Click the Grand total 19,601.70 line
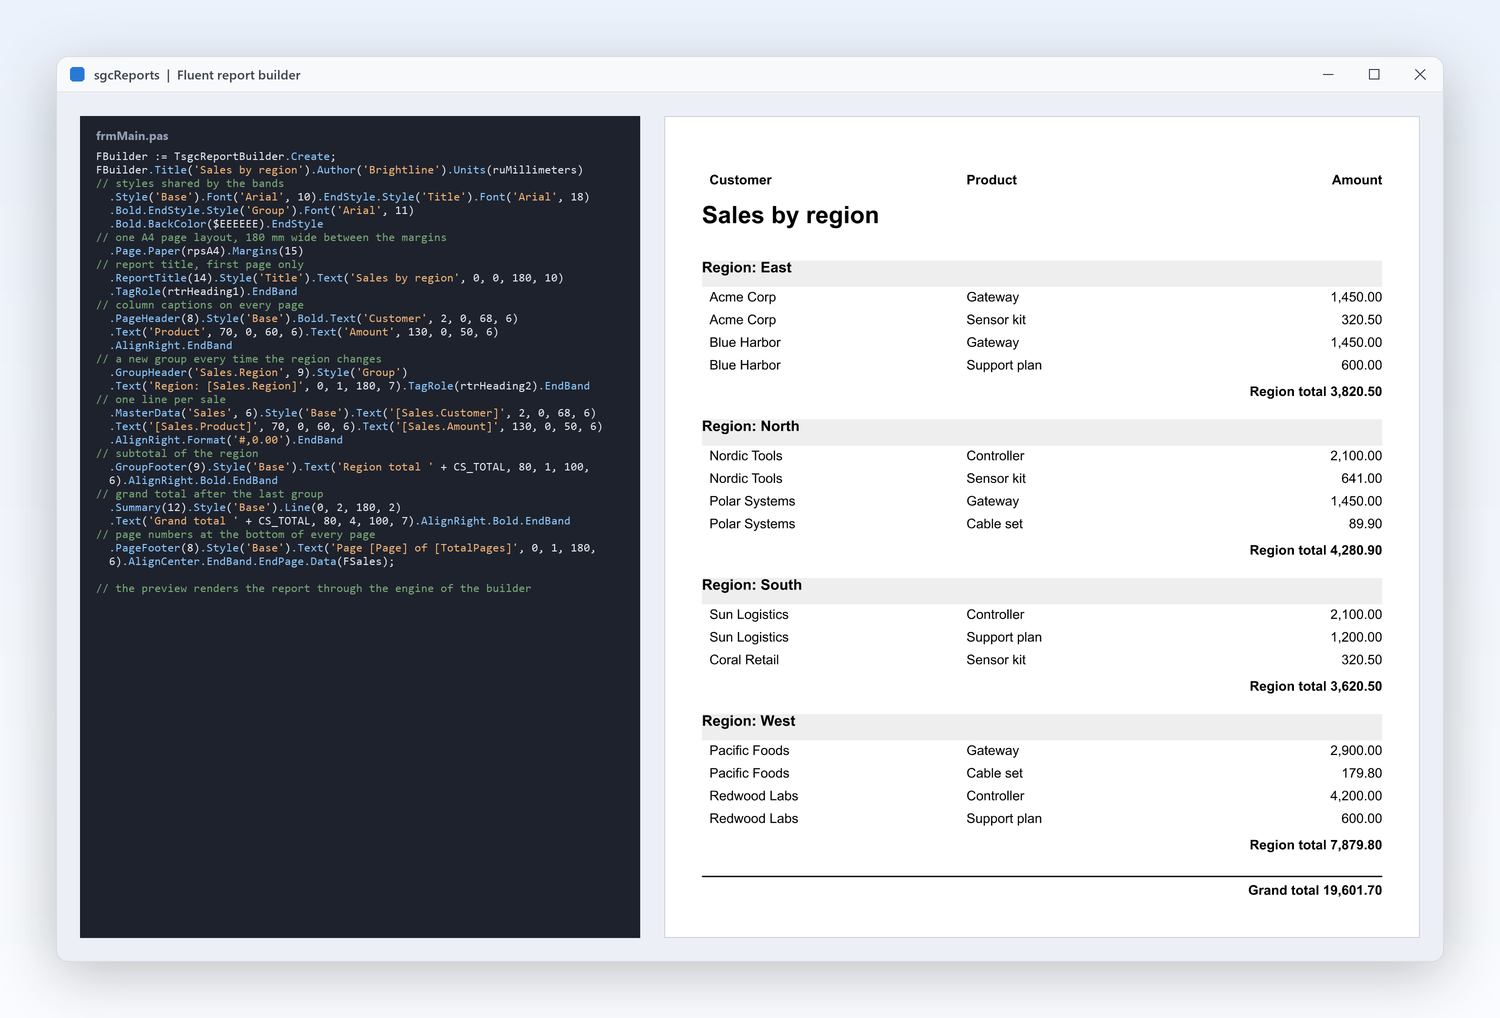Image resolution: width=1500 pixels, height=1018 pixels. pyautogui.click(x=1315, y=891)
